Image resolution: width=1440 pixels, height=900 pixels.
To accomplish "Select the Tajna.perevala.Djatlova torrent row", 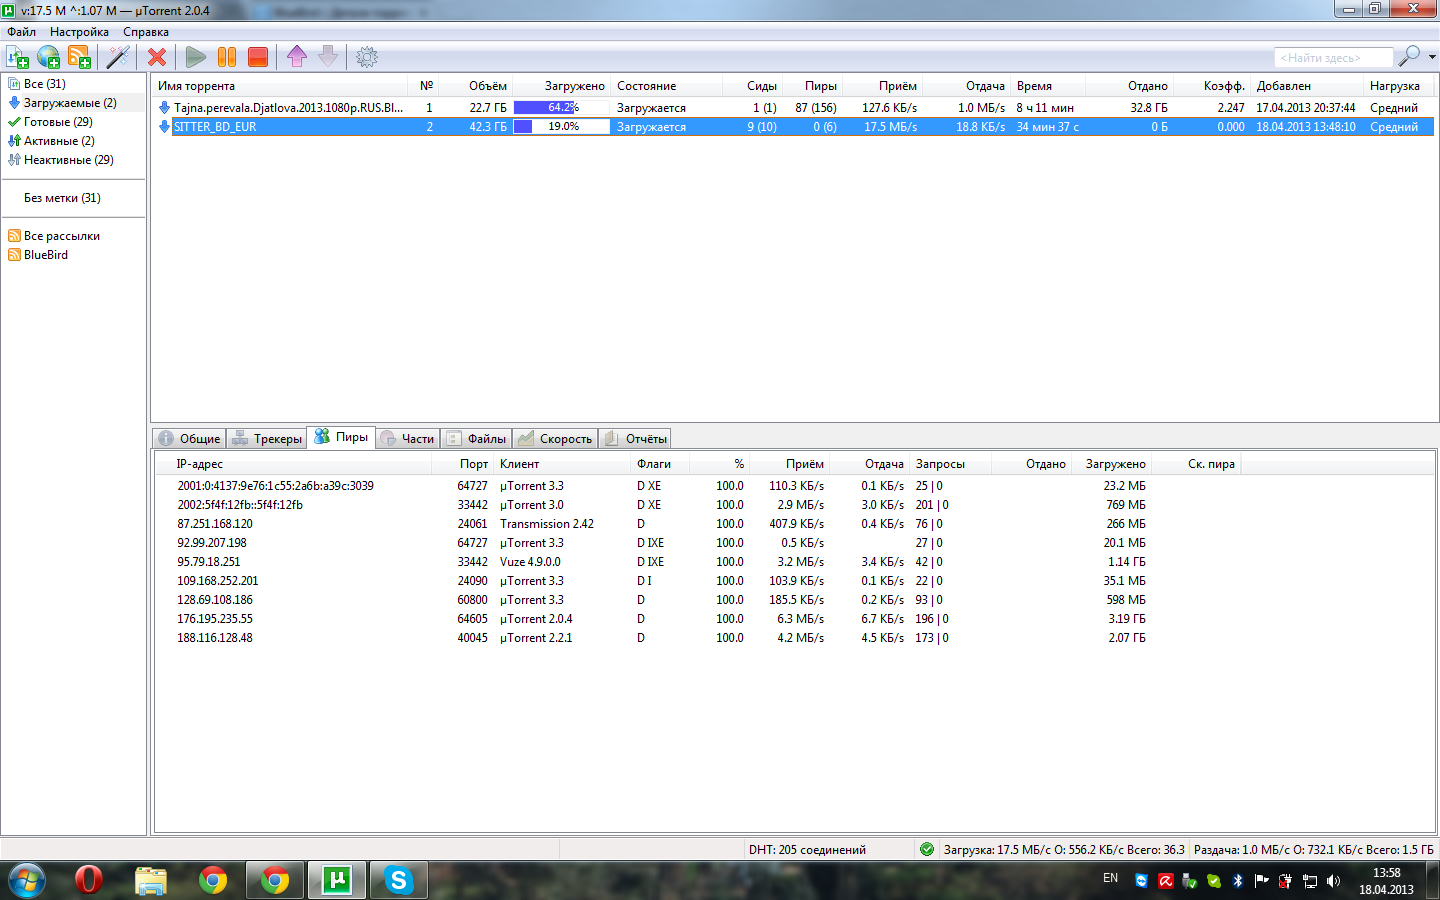I will pos(794,108).
